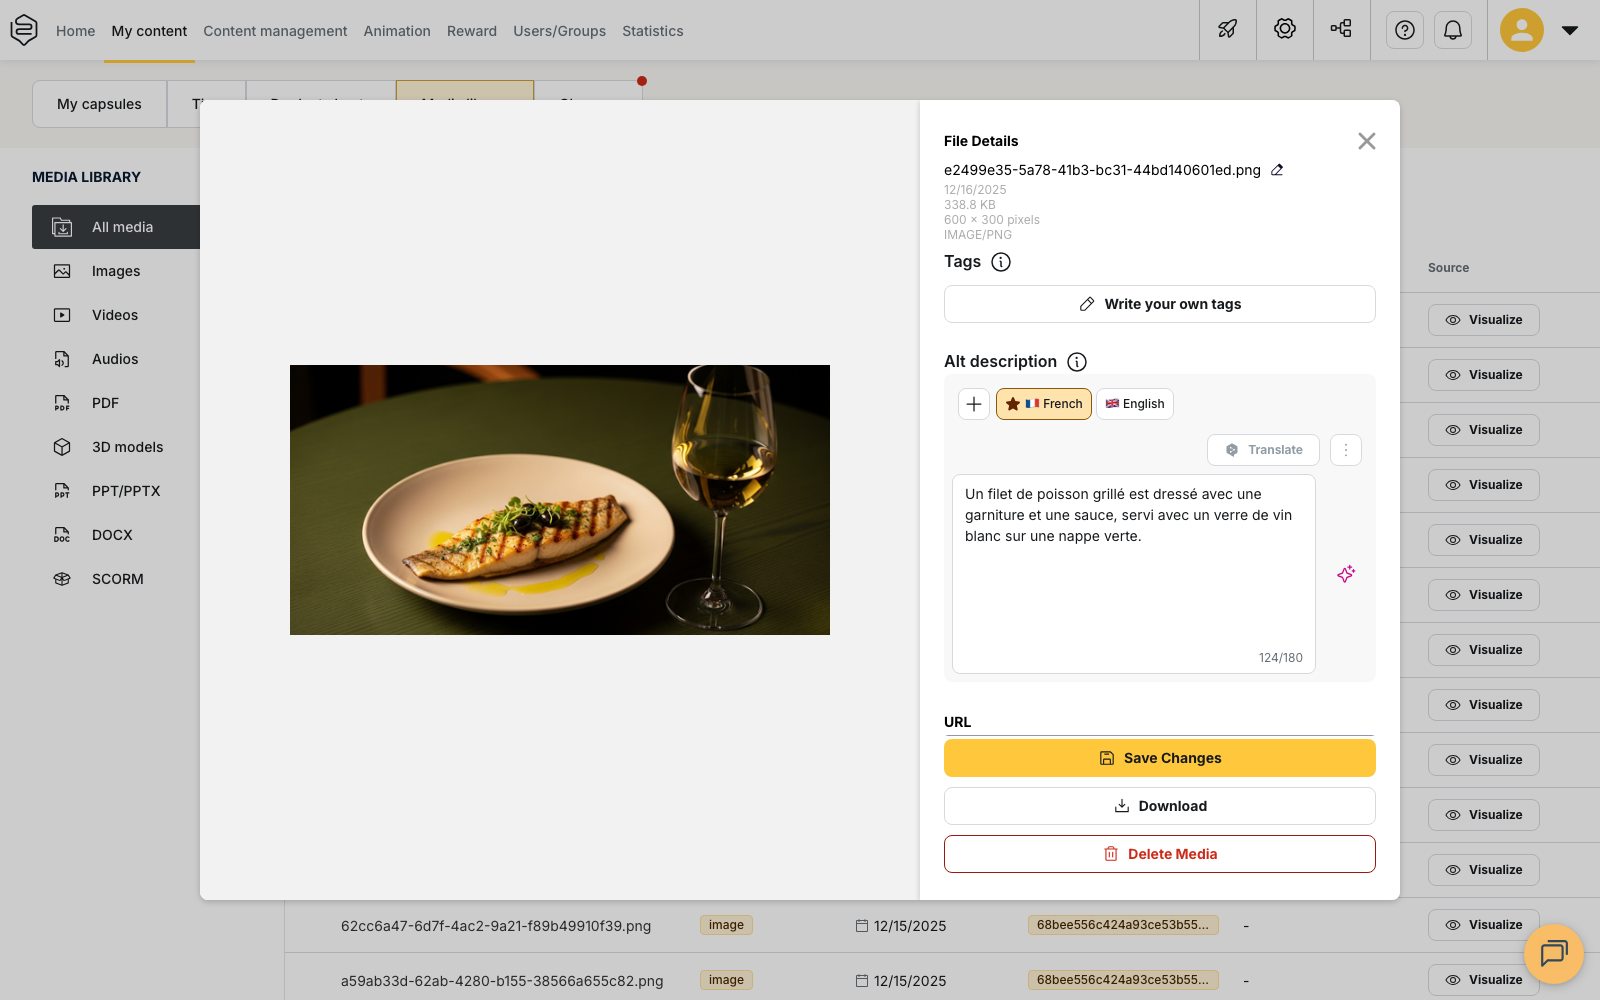Image resolution: width=1600 pixels, height=1000 pixels.
Task: Click the hierarchy structure icon in header
Action: tap(1341, 29)
